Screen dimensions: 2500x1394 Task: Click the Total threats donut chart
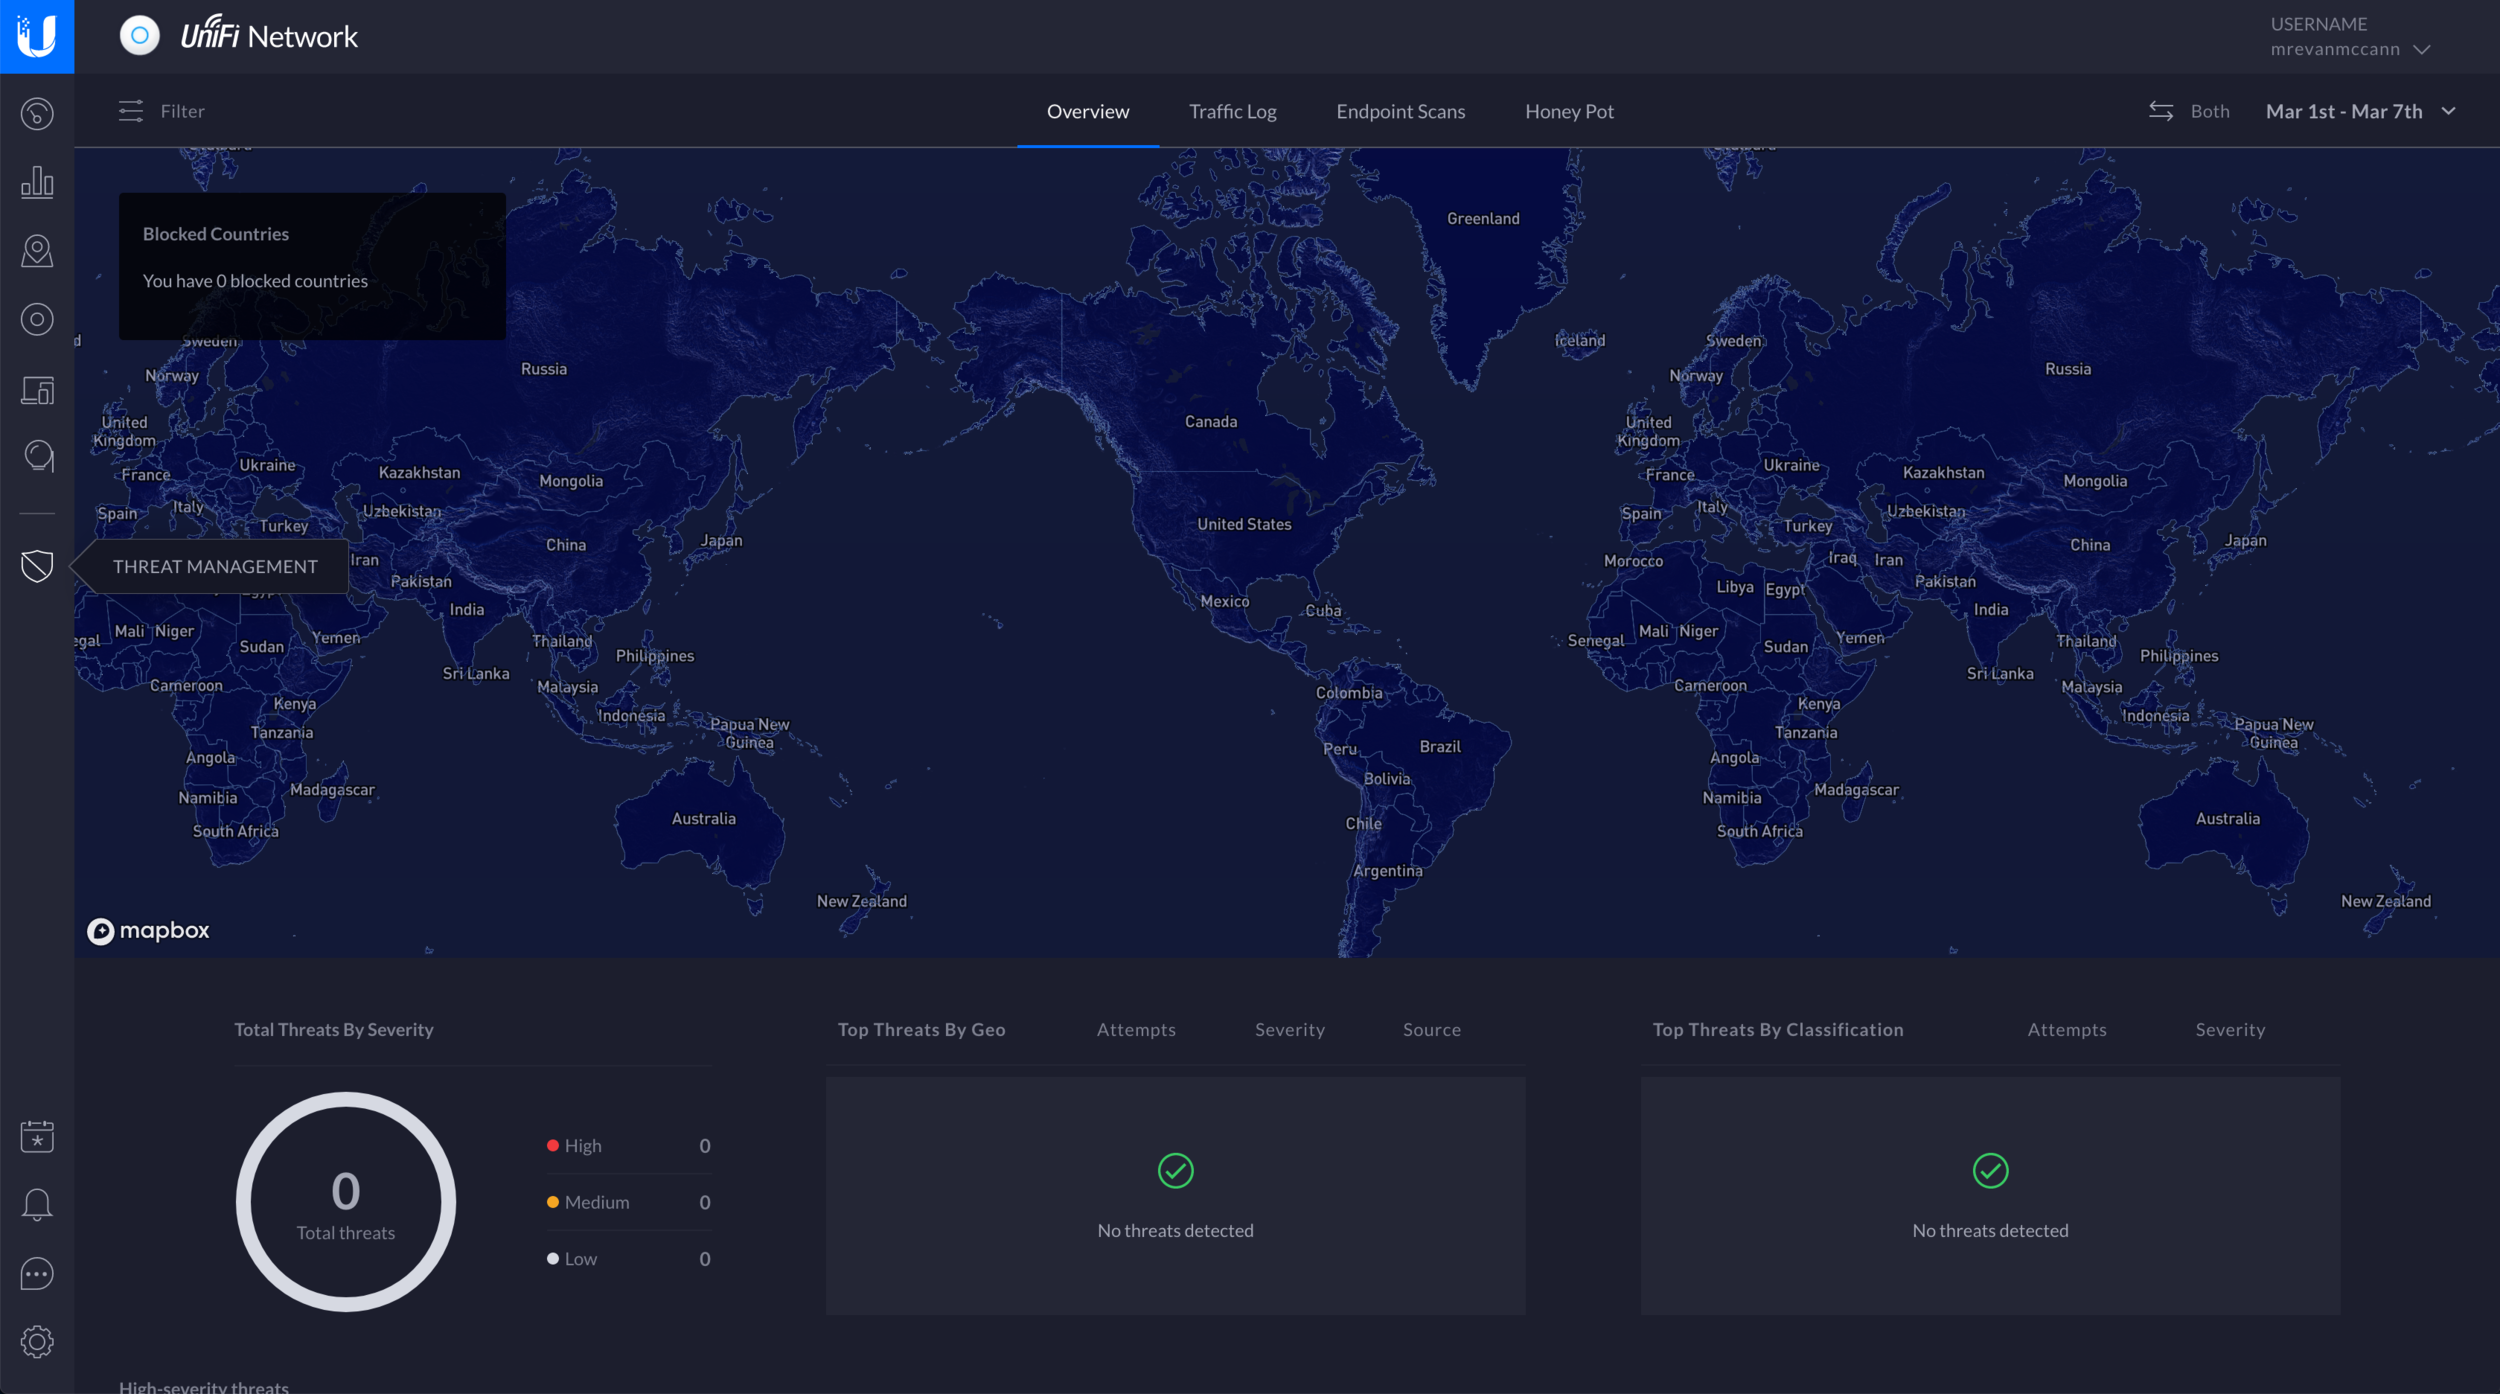point(346,1202)
